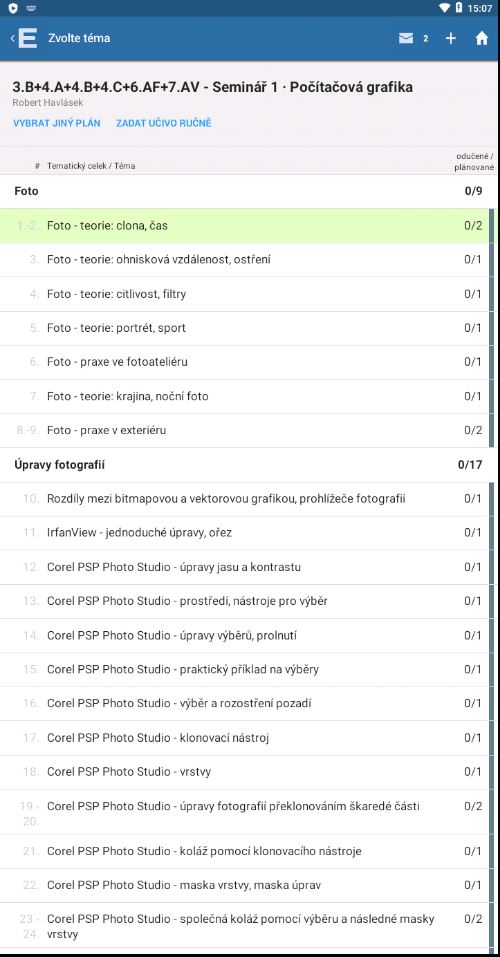Select Rozdíly mezi bitmapovou a vektorovou grafikou
The image size is (500, 957).
tap(247, 499)
